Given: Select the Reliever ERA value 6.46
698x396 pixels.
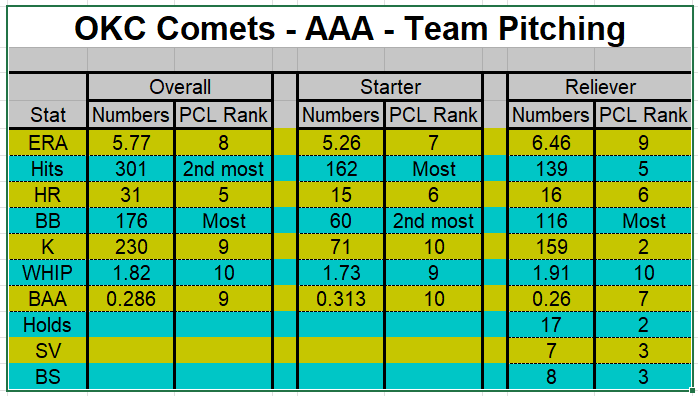Looking at the screenshot, I should point(551,143).
